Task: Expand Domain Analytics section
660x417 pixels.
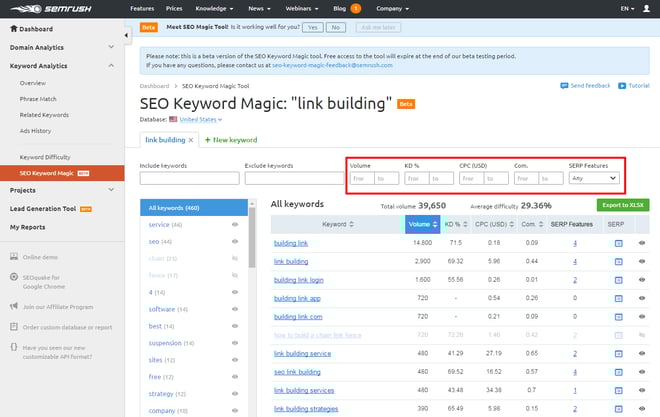Action: (111, 47)
